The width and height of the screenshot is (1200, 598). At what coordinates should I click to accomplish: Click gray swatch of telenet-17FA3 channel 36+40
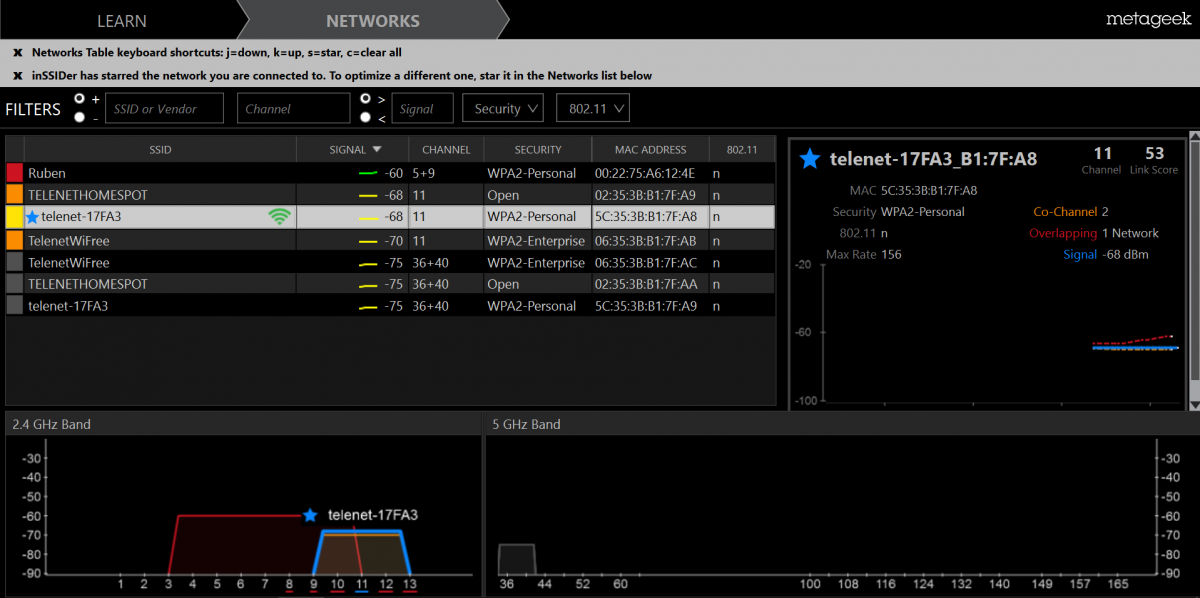(x=14, y=306)
